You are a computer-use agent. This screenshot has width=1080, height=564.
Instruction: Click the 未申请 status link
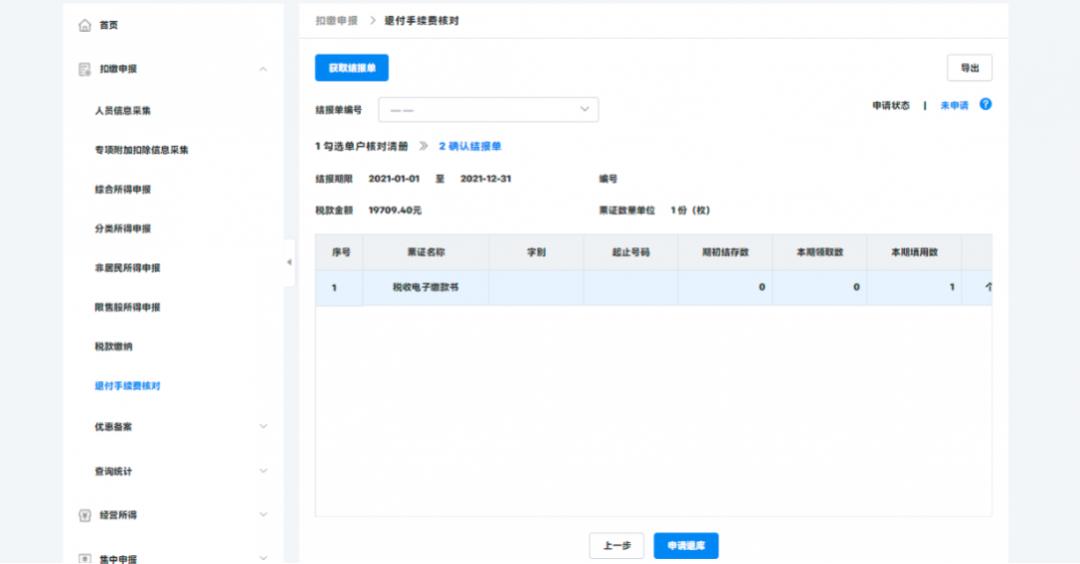tap(954, 106)
